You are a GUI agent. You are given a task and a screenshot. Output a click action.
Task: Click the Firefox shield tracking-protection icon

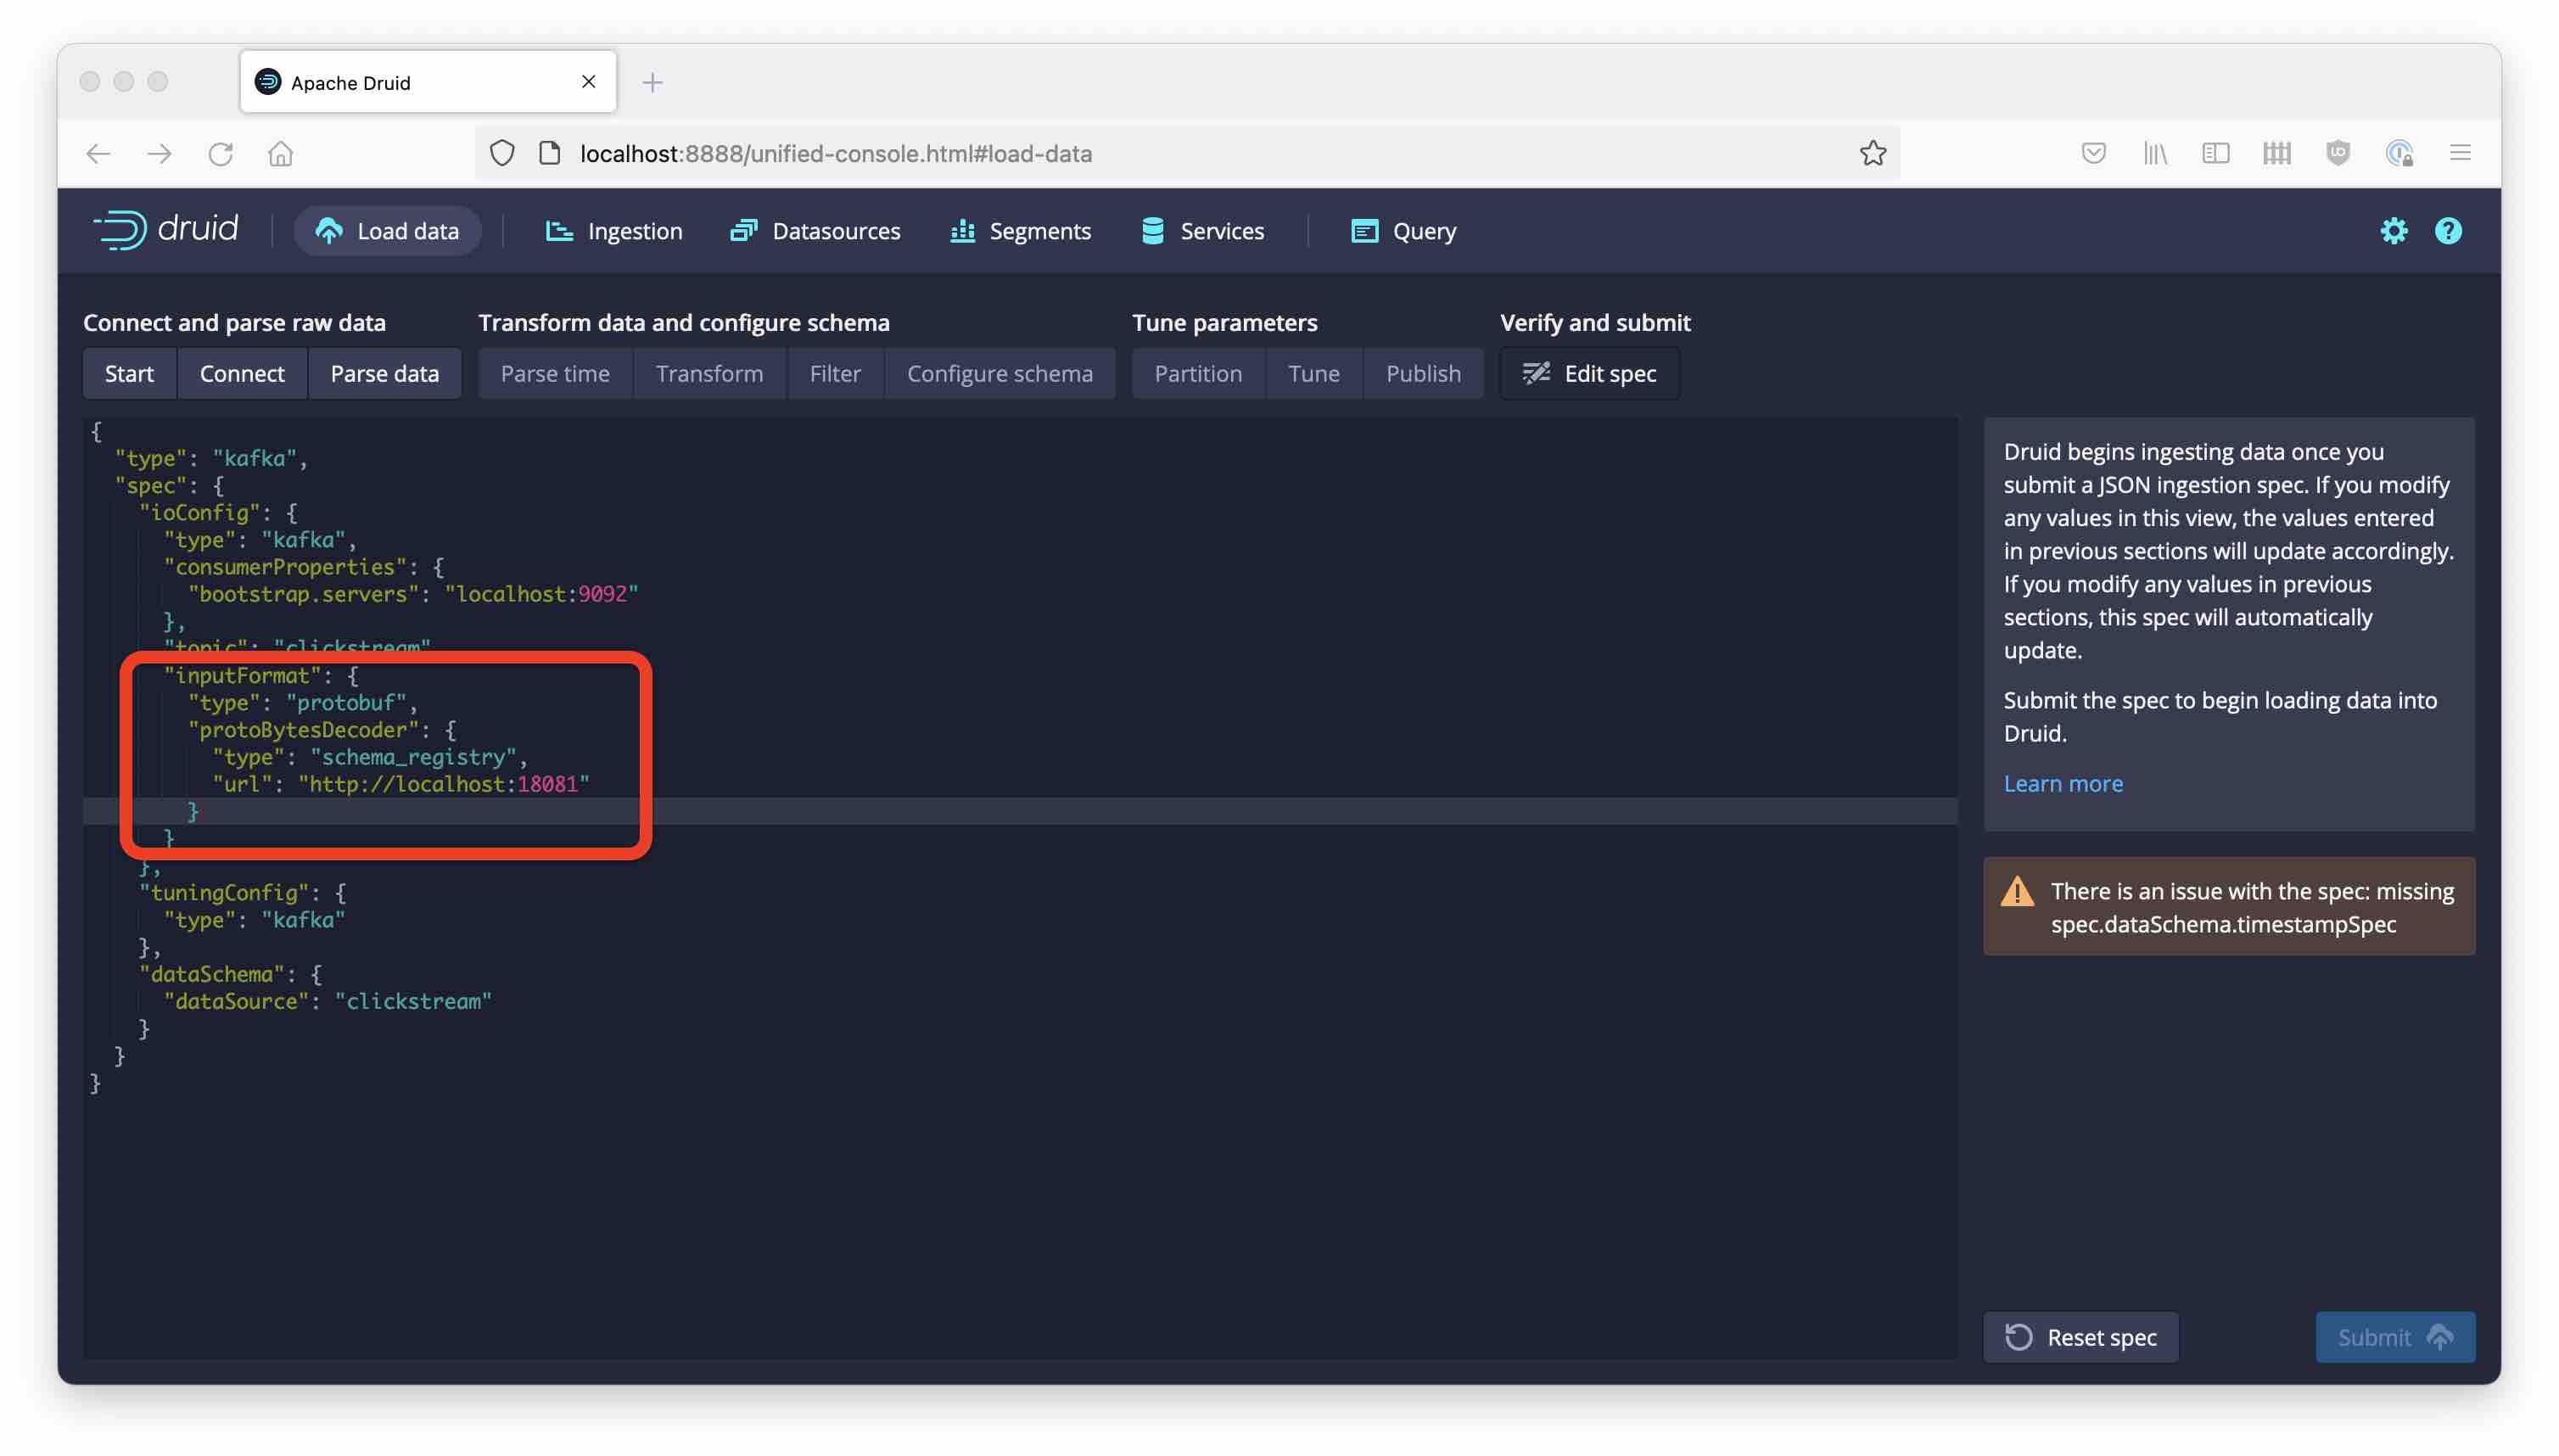point(502,153)
